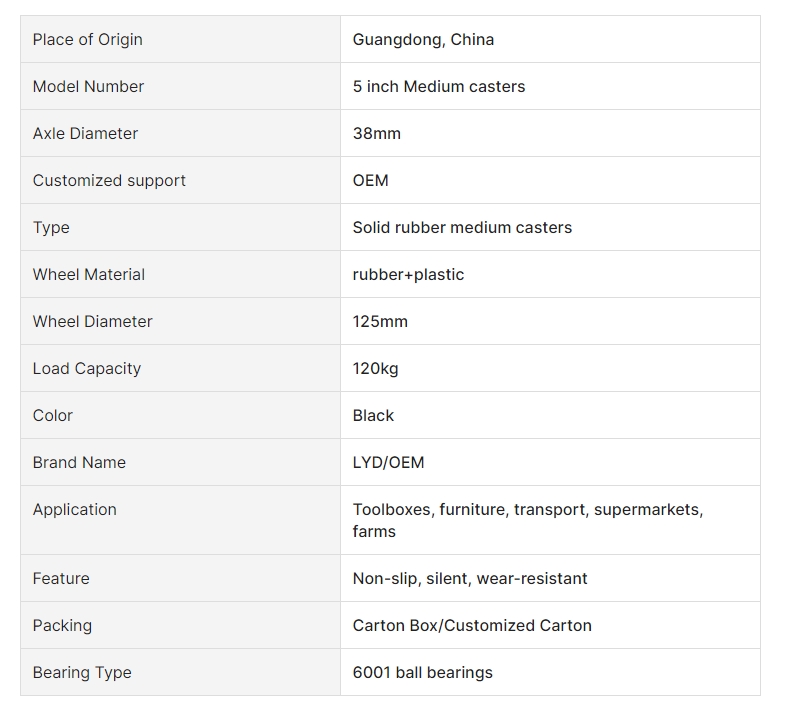Click the 'Guangdong, China' value

[x=423, y=40]
